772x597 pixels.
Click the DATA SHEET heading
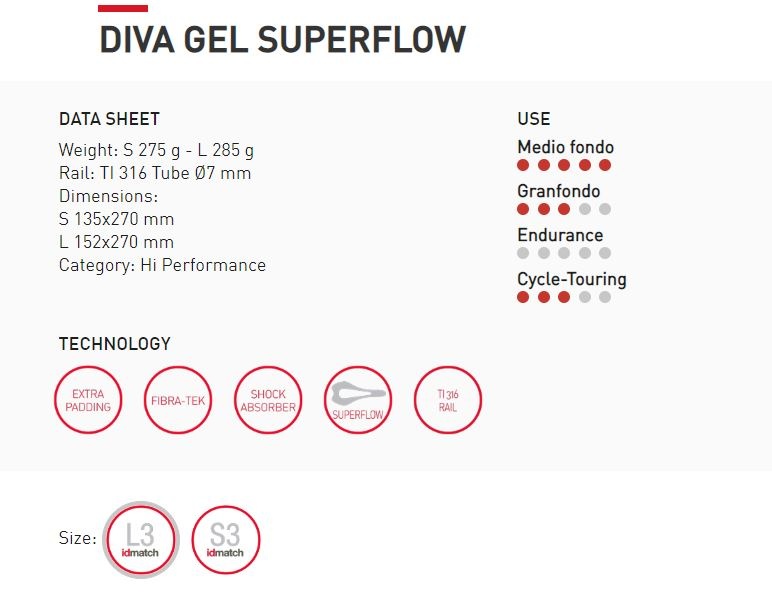[109, 119]
